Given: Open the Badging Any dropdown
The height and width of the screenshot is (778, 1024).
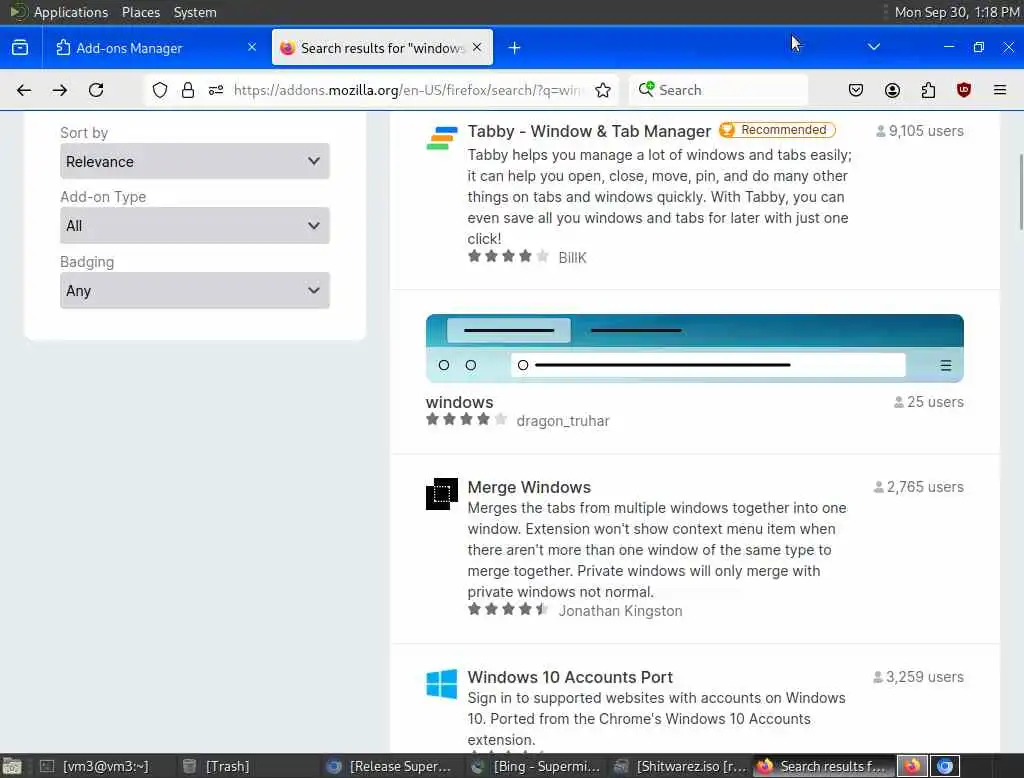Looking at the screenshot, I should click(x=195, y=291).
